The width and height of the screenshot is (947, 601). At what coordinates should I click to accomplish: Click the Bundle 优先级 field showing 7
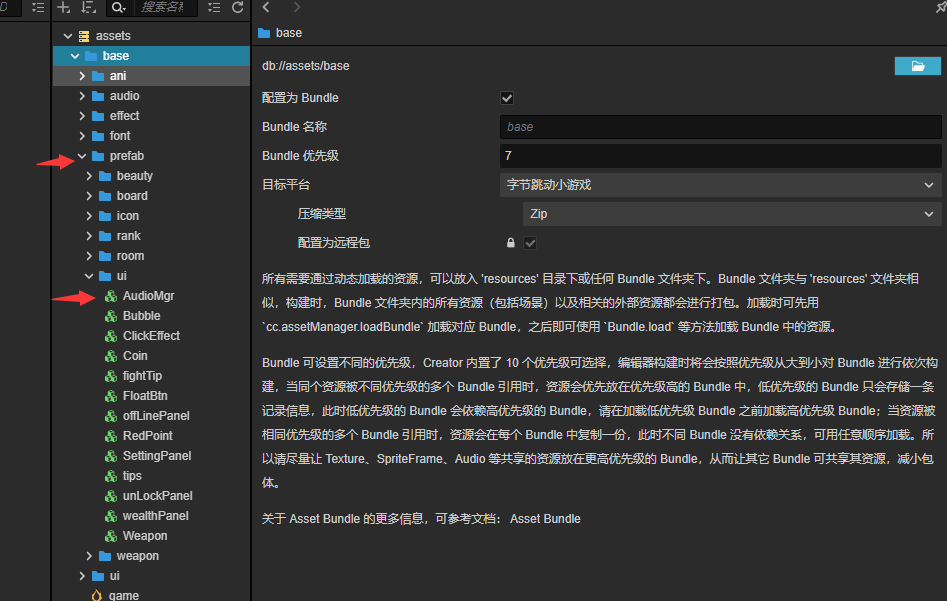(720, 156)
